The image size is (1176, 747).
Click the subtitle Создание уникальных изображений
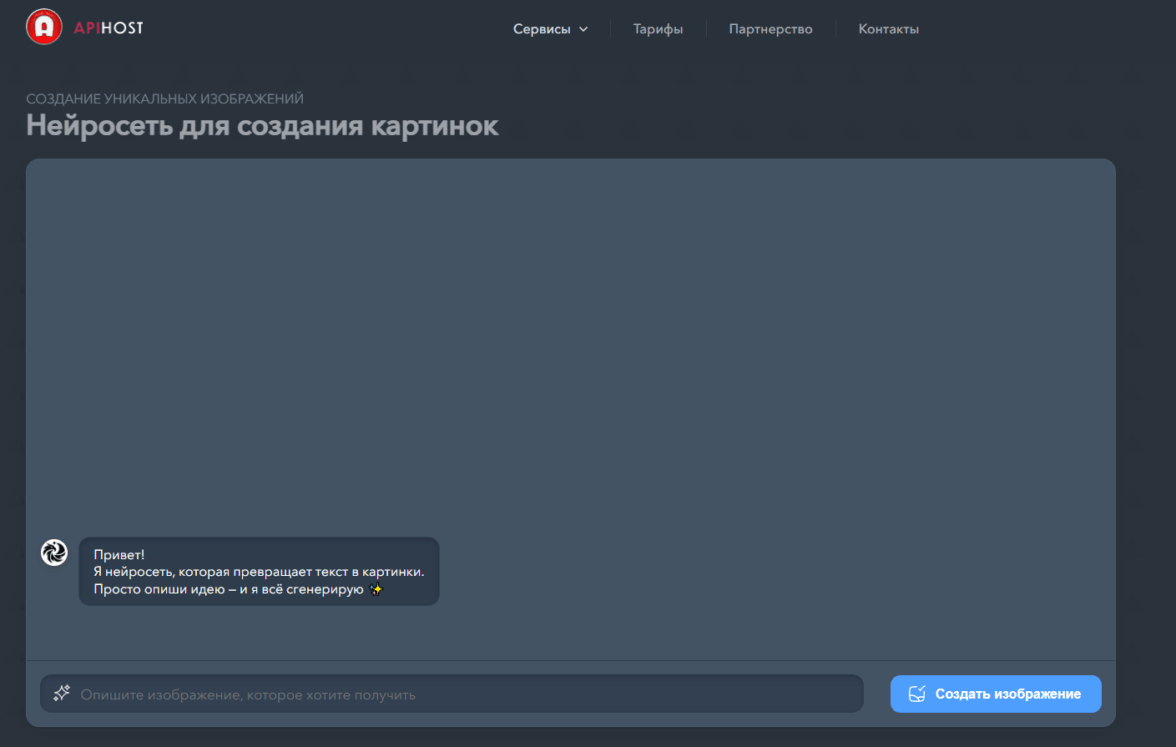[x=165, y=99]
